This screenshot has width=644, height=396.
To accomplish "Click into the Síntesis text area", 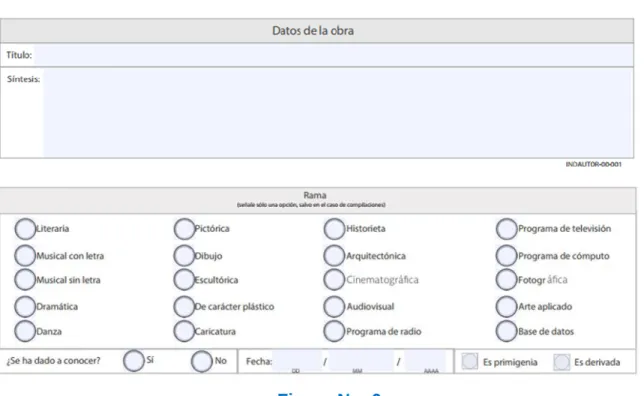I will click(x=338, y=113).
